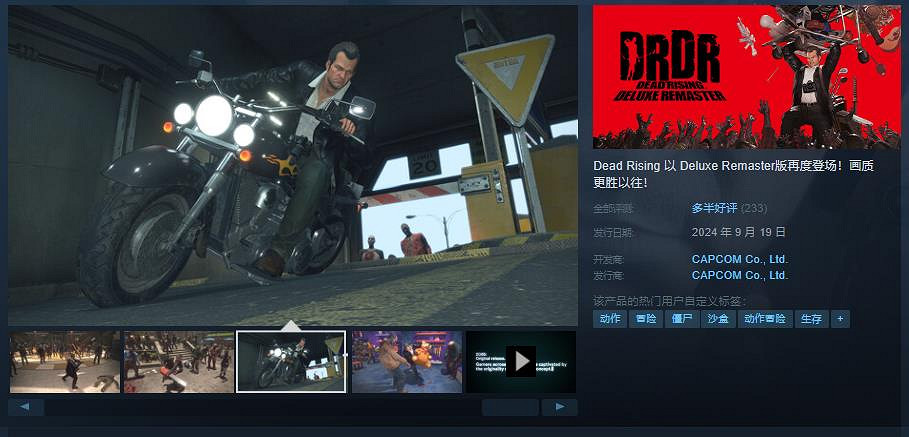Click the main motorcycle screenshot
909x437 pixels.
coord(293,166)
